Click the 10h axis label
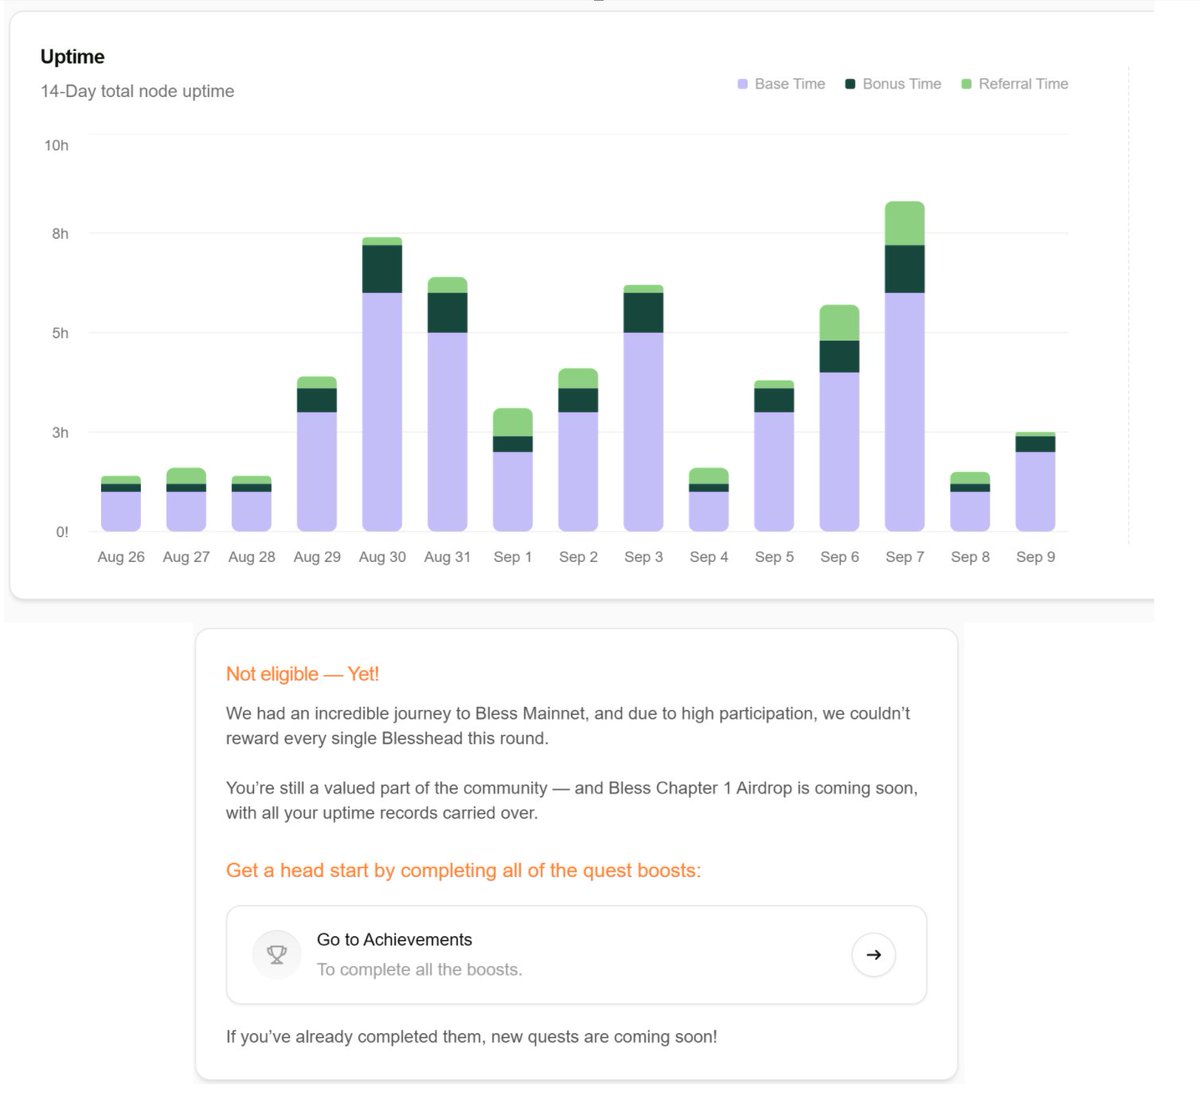 pyautogui.click(x=56, y=145)
